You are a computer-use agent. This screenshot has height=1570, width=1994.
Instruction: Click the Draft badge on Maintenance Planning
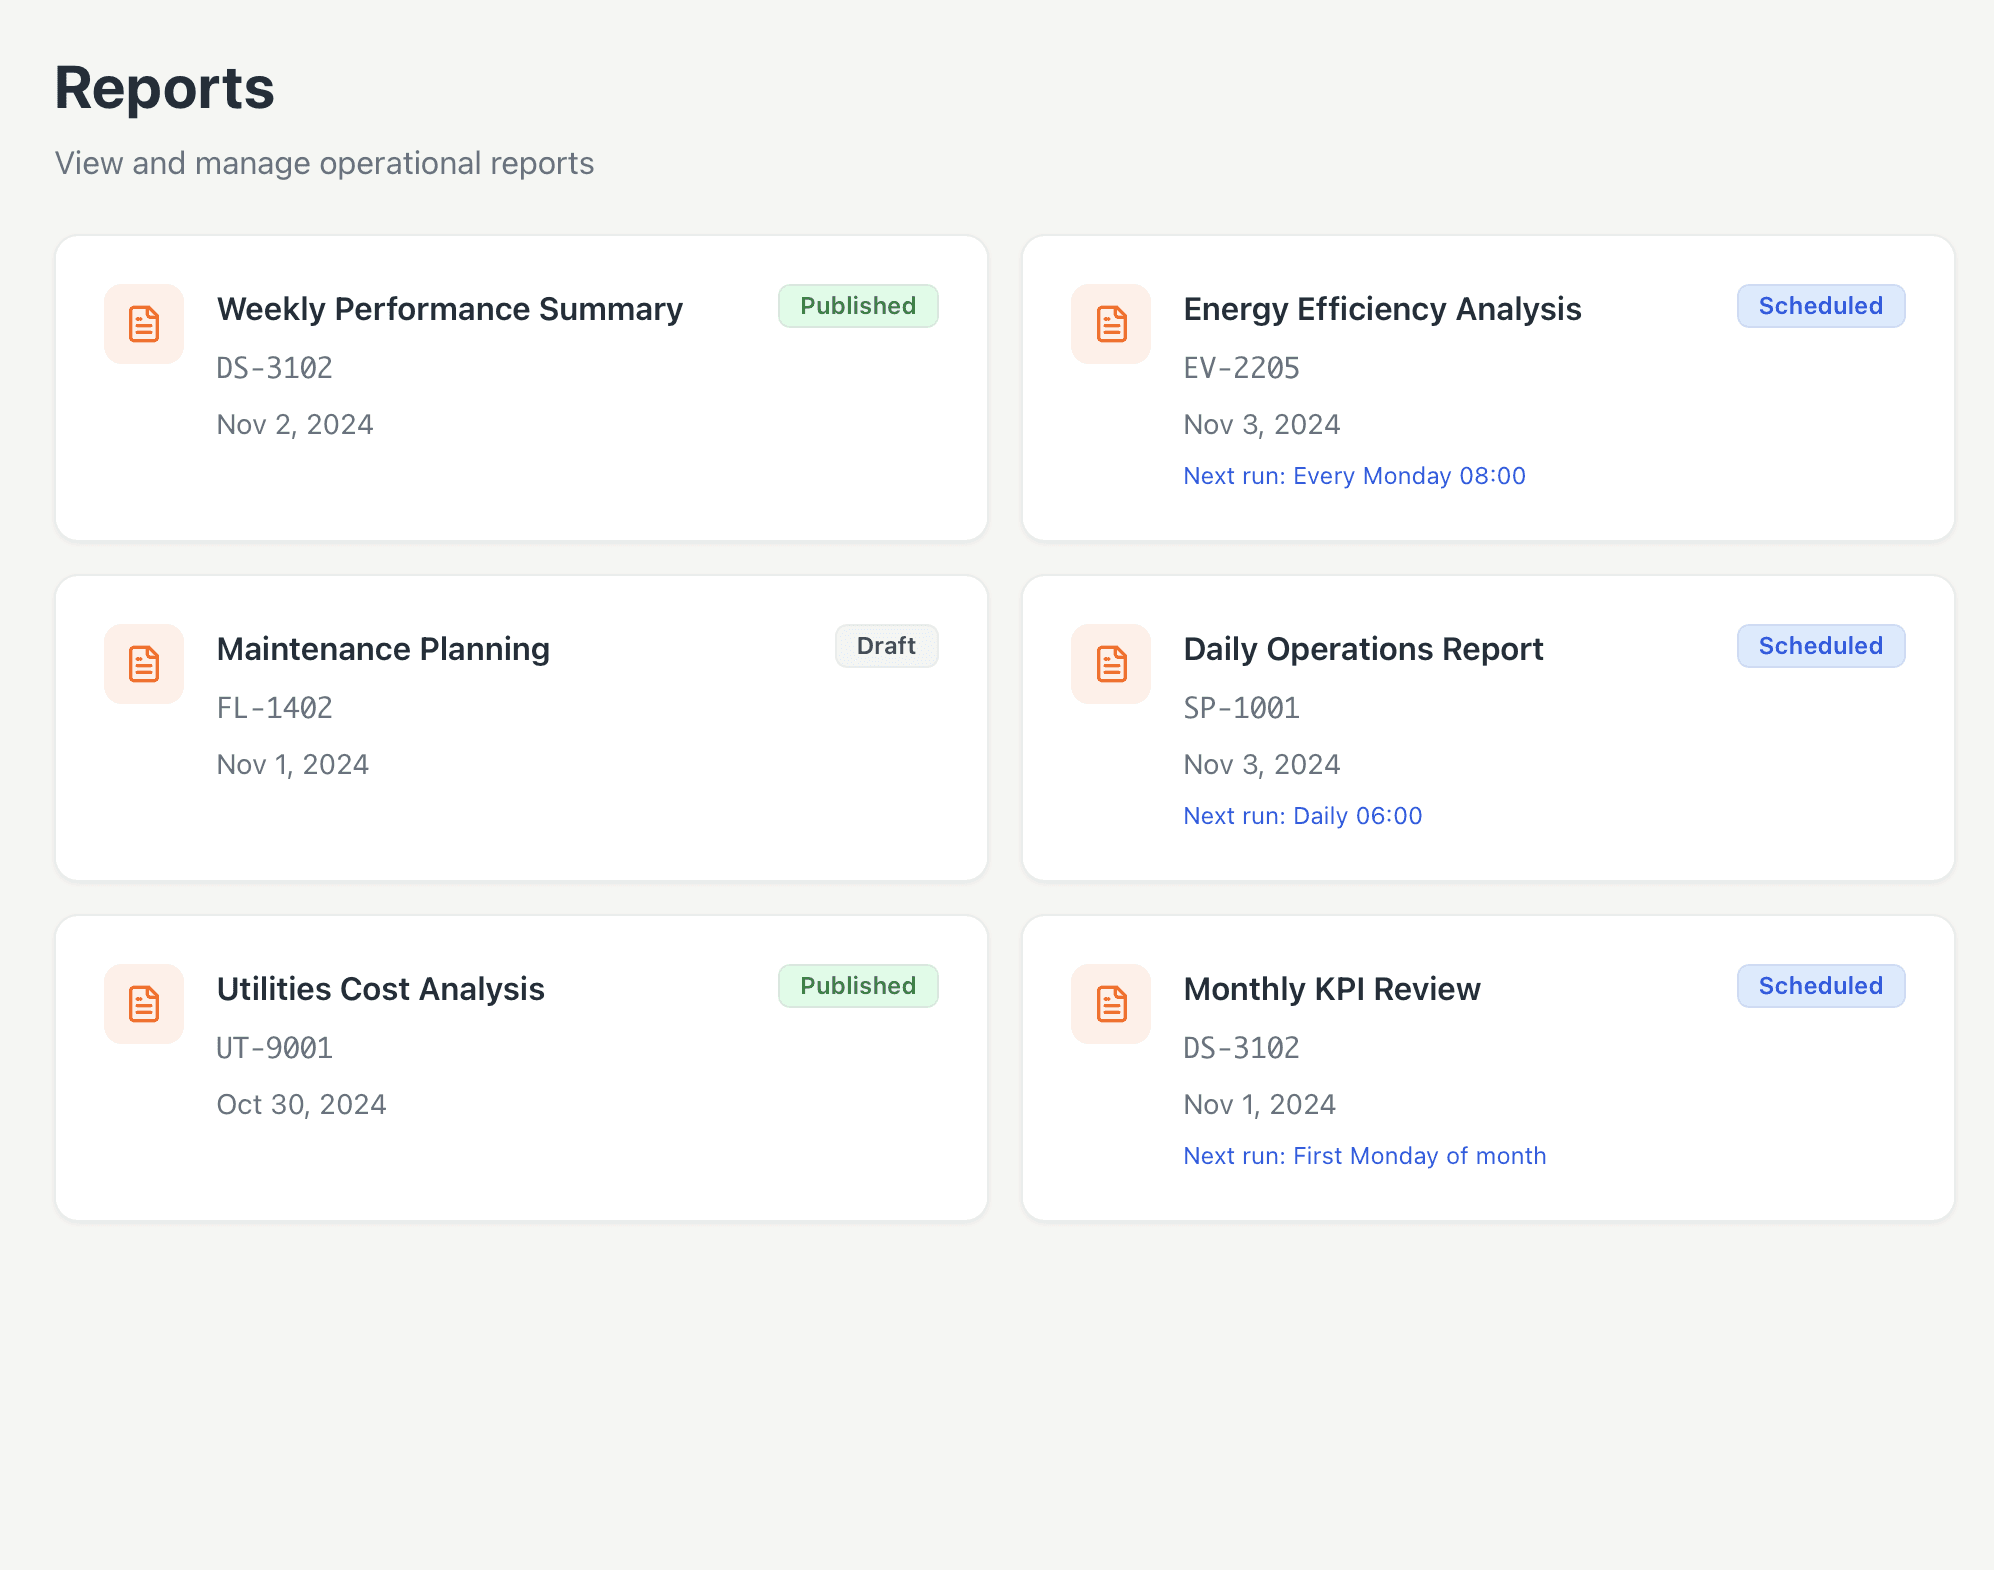coord(886,646)
